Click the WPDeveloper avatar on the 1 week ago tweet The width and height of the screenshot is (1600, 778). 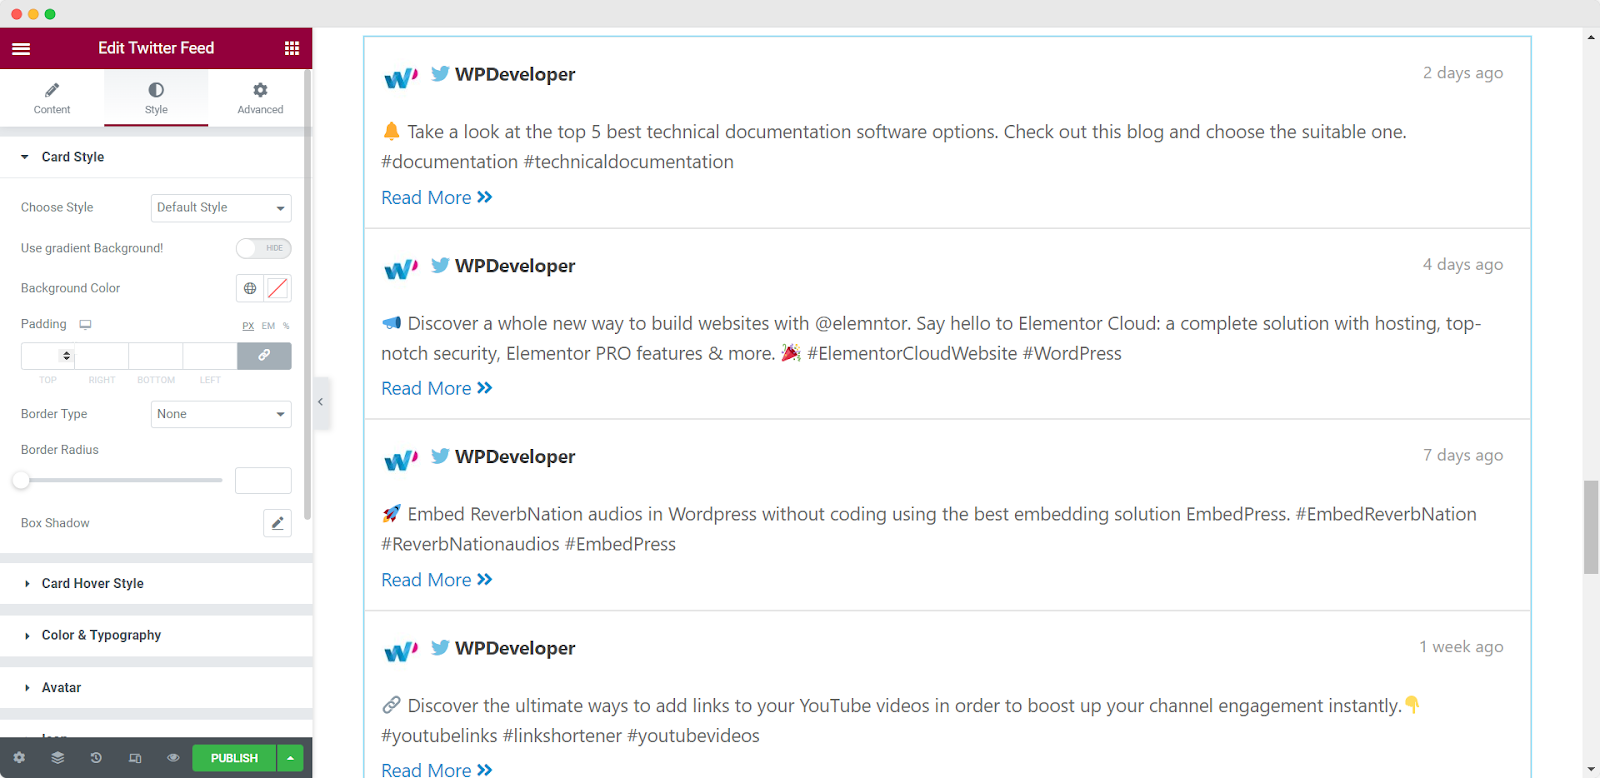401,651
